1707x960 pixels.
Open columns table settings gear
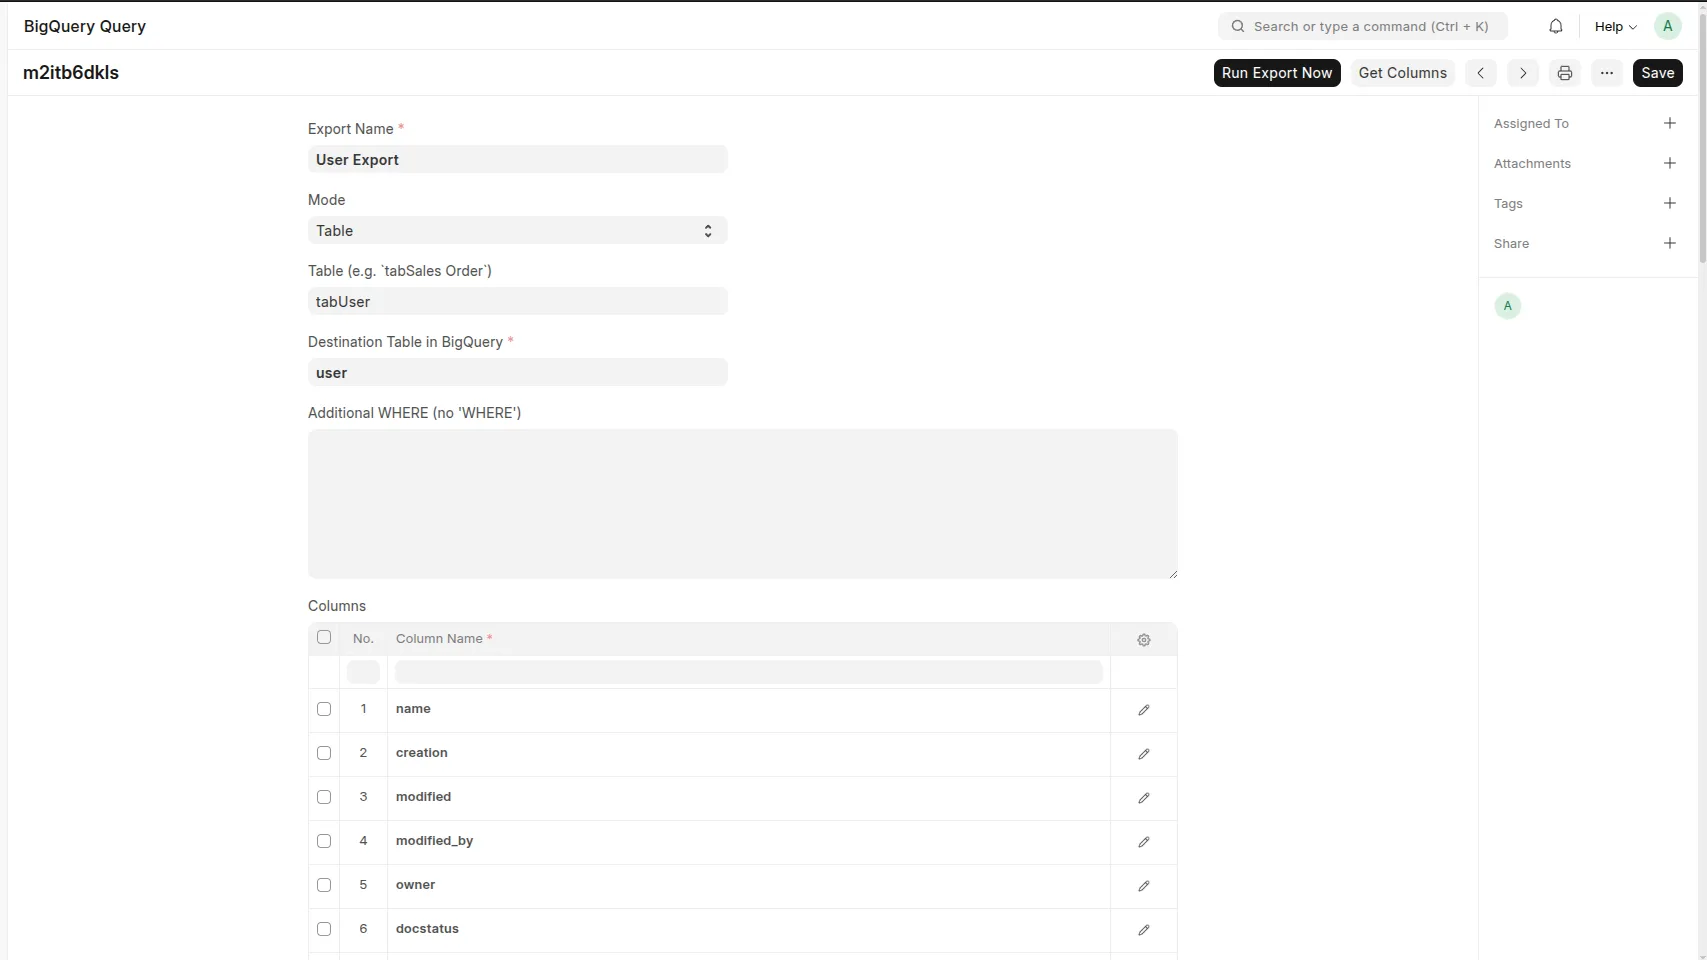point(1143,640)
